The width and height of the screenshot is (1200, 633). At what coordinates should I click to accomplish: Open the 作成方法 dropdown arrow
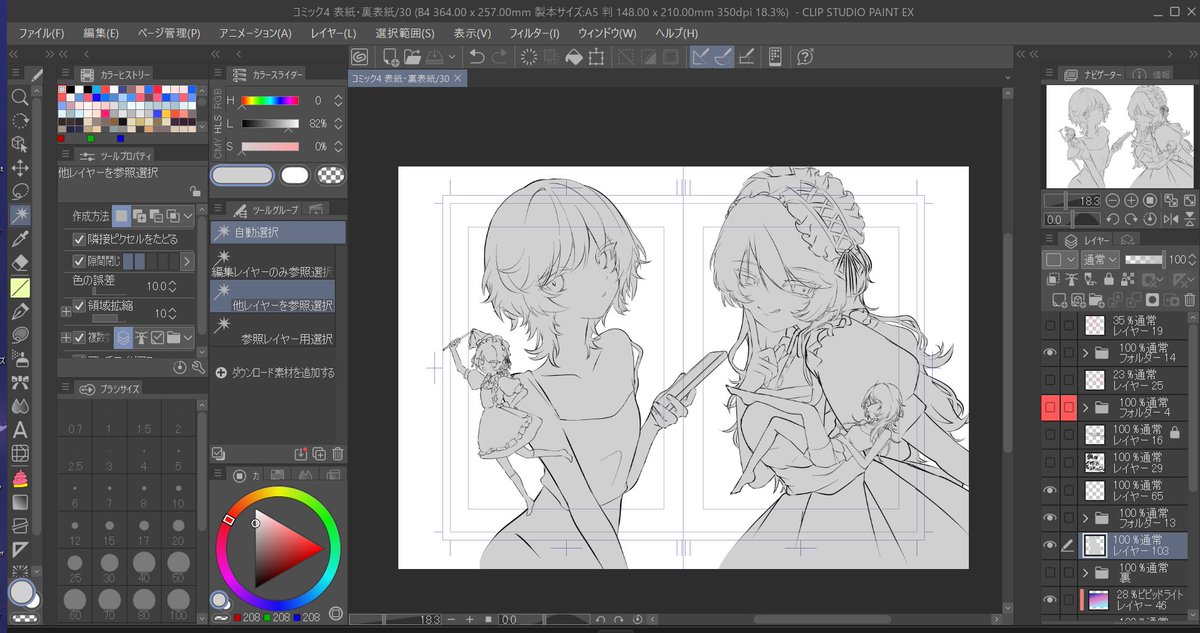(x=187, y=215)
